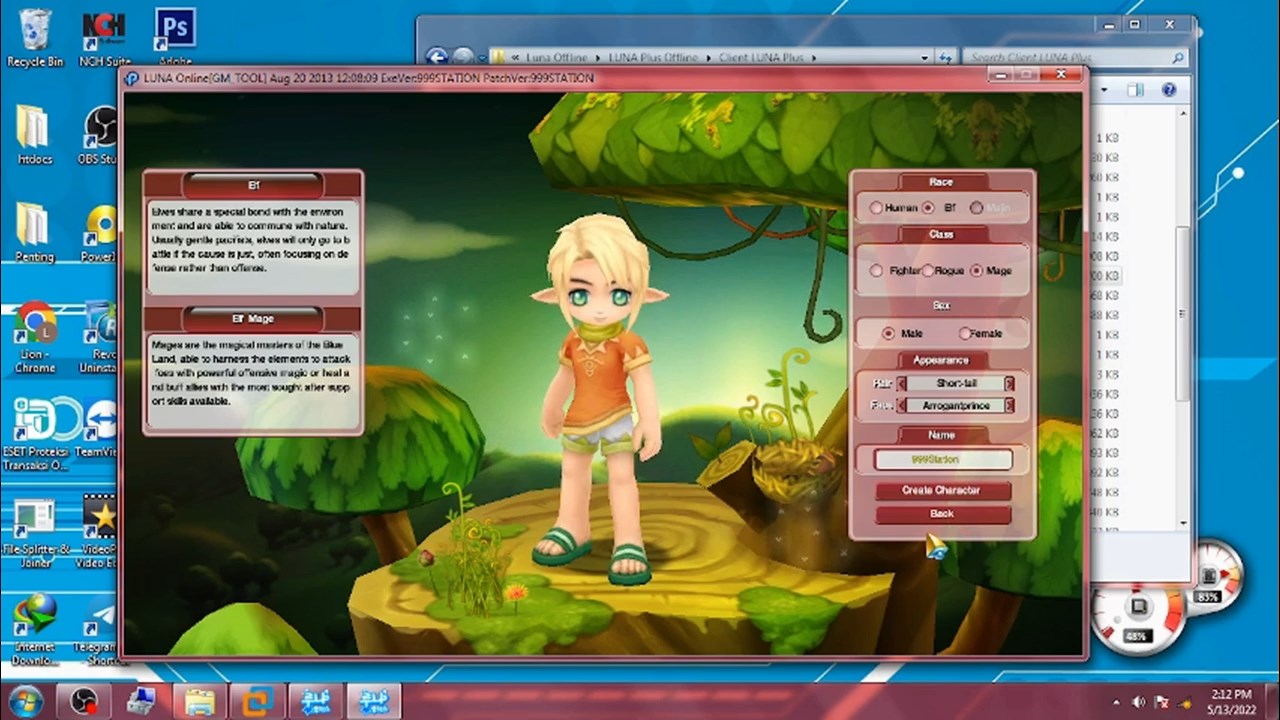Image resolution: width=1280 pixels, height=720 pixels.
Task: Click the volume icon in system tray
Action: click(1139, 702)
